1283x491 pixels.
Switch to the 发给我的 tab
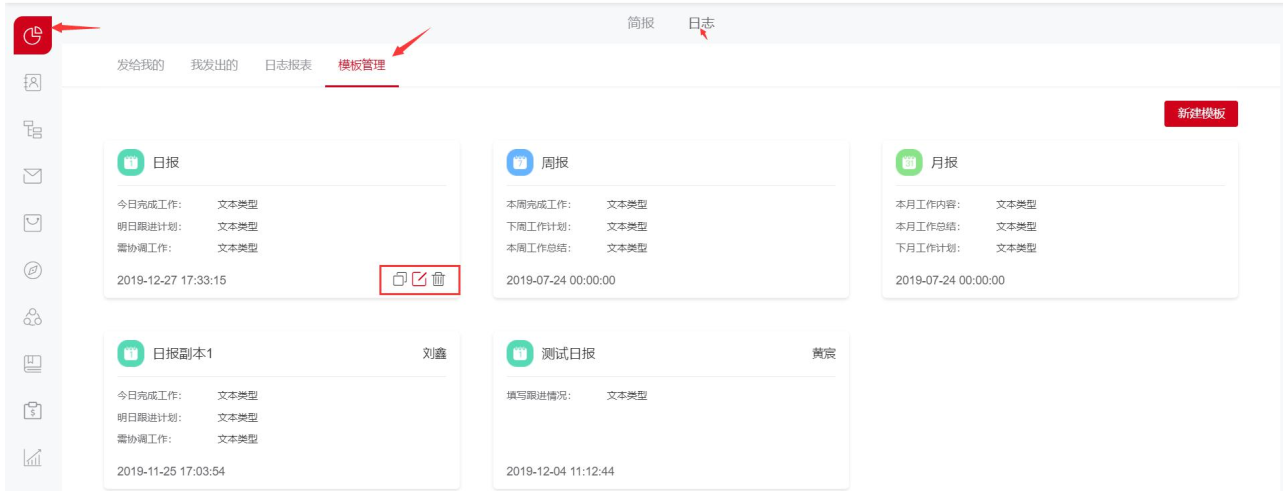coord(140,65)
